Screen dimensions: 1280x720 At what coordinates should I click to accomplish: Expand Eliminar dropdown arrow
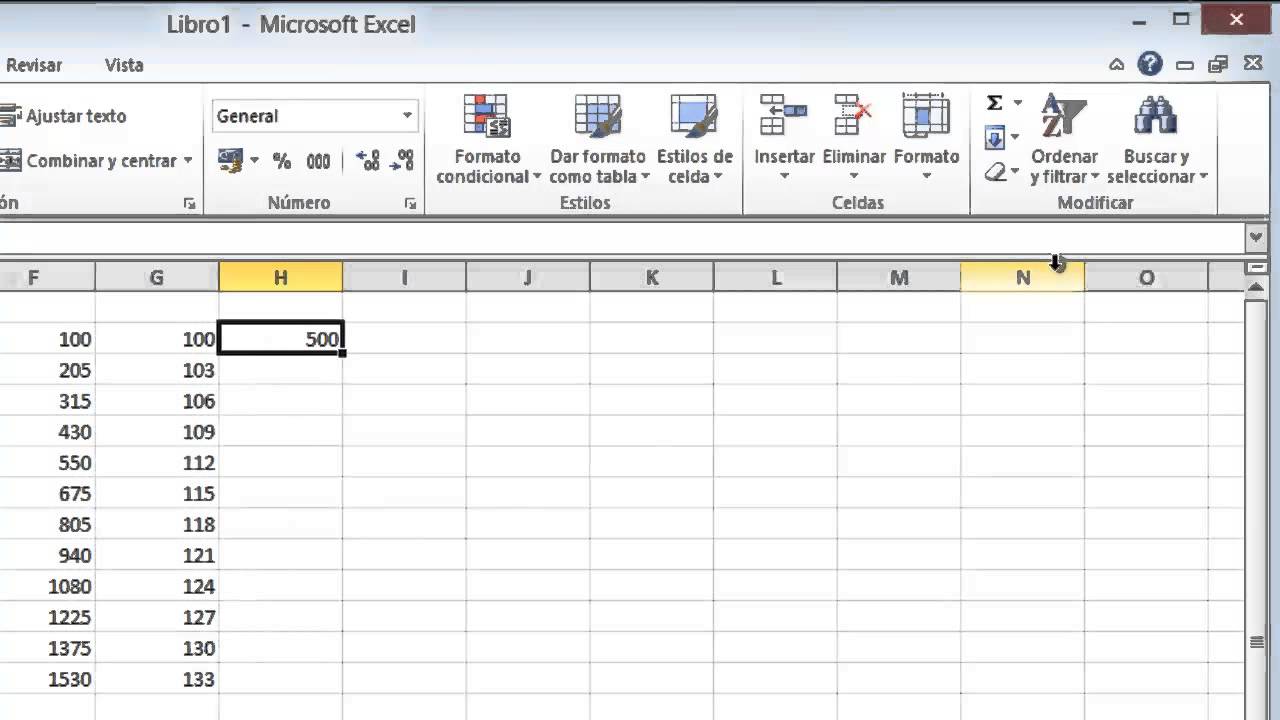click(854, 177)
